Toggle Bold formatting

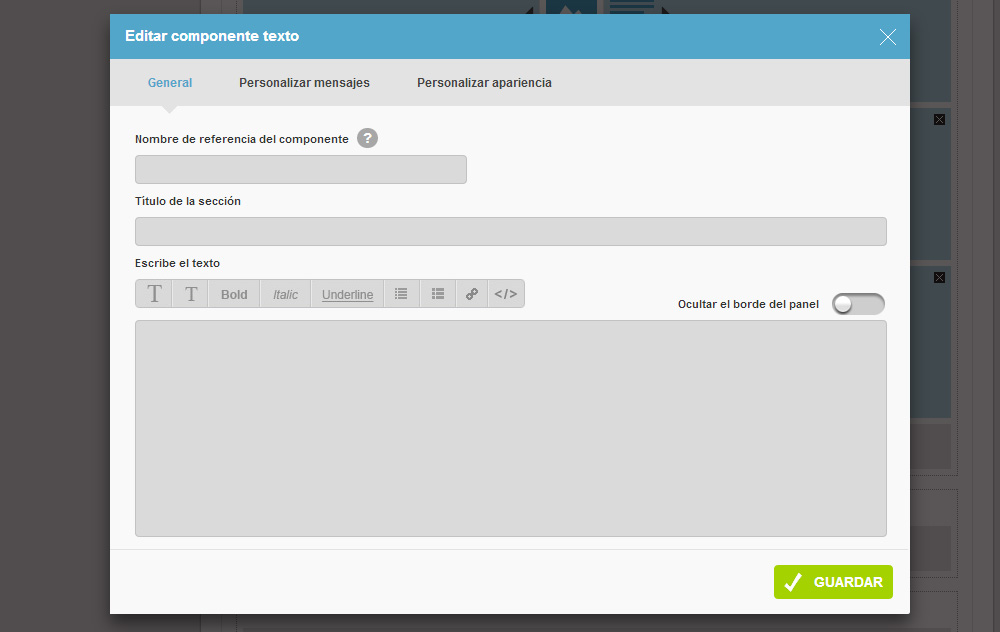pyautogui.click(x=234, y=294)
